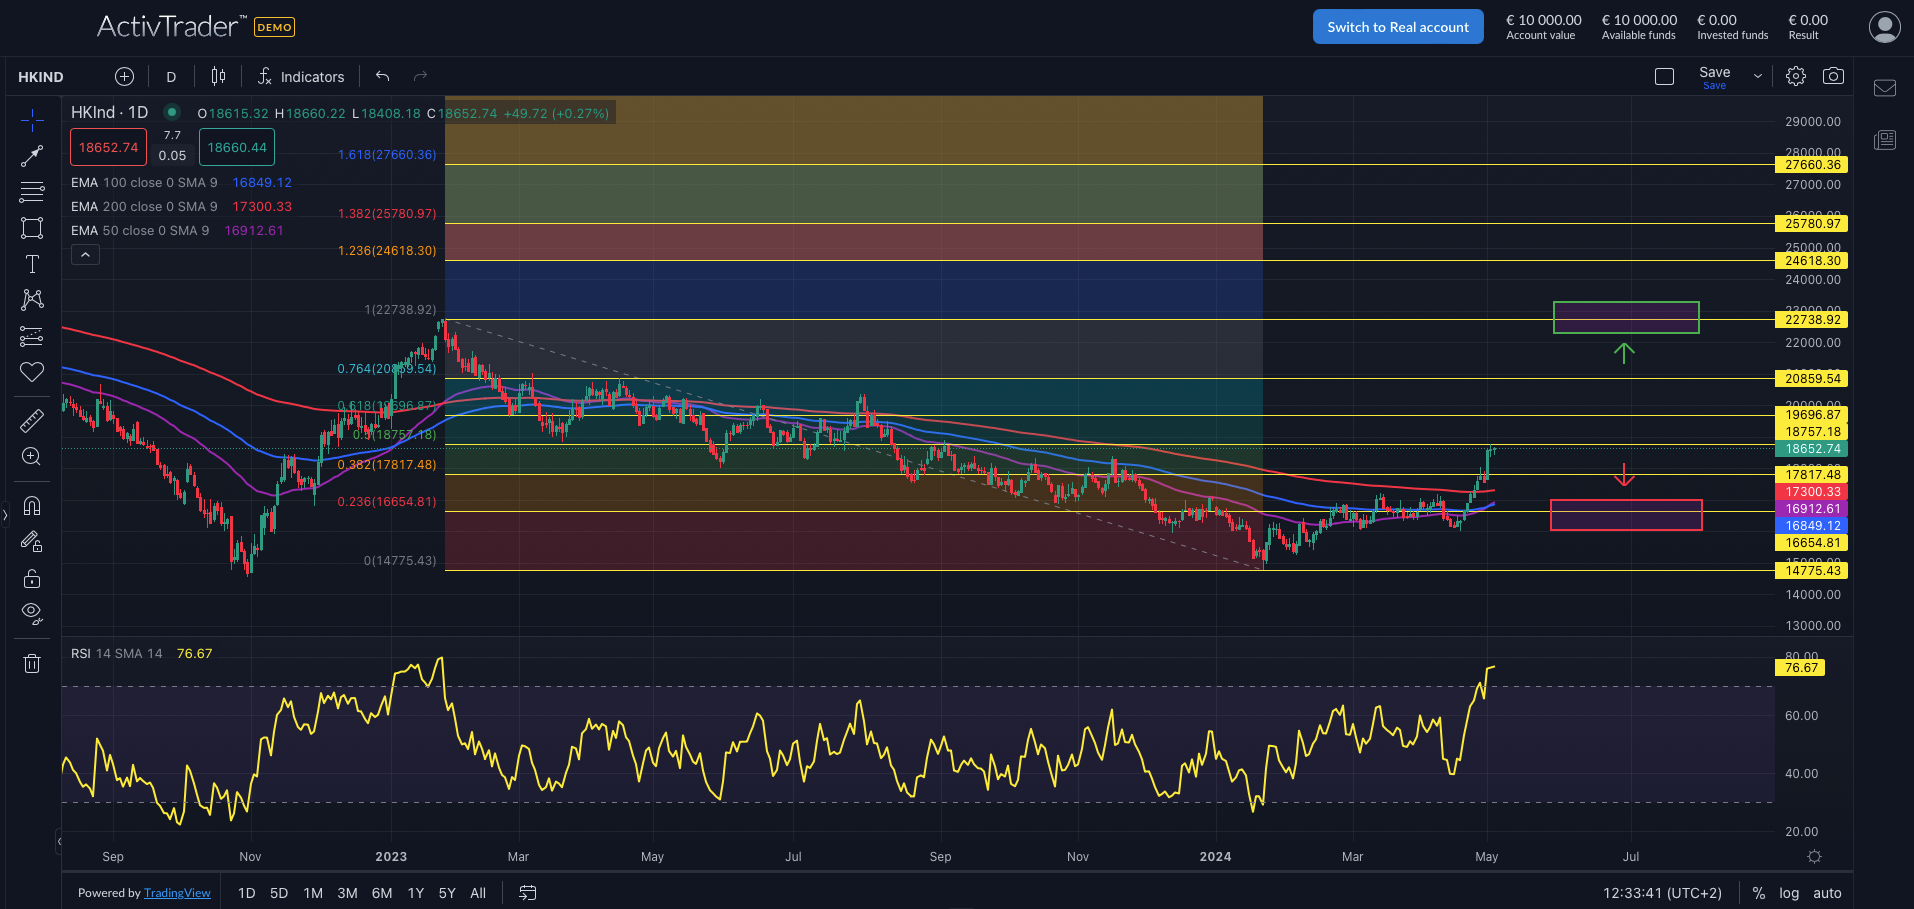Hide all drawings with eye icon

[32, 613]
